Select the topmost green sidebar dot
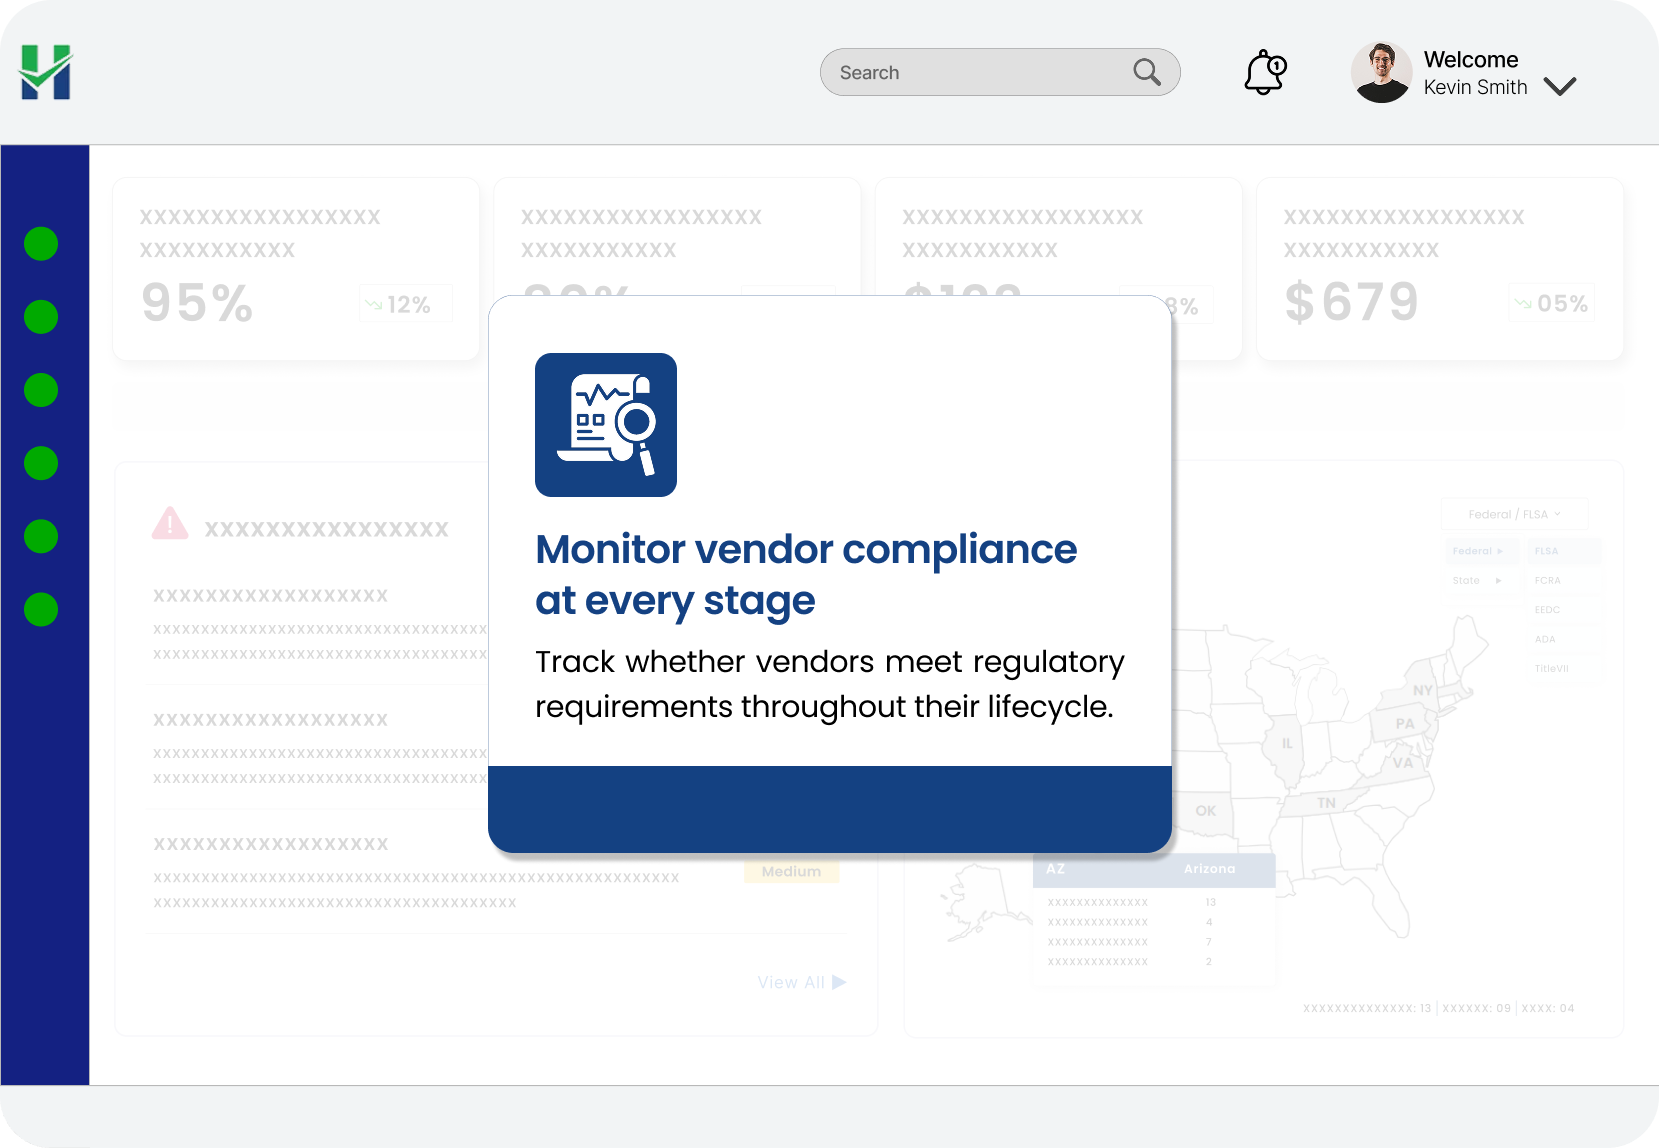The height and width of the screenshot is (1148, 1659). [x=41, y=244]
